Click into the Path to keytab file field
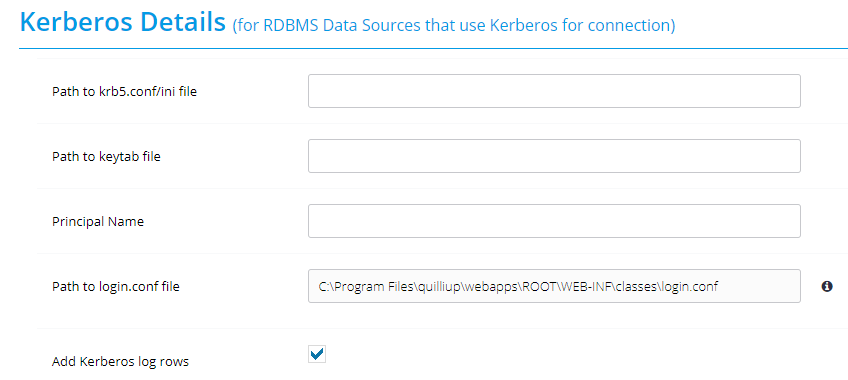This screenshot has width=848, height=380. (x=554, y=156)
